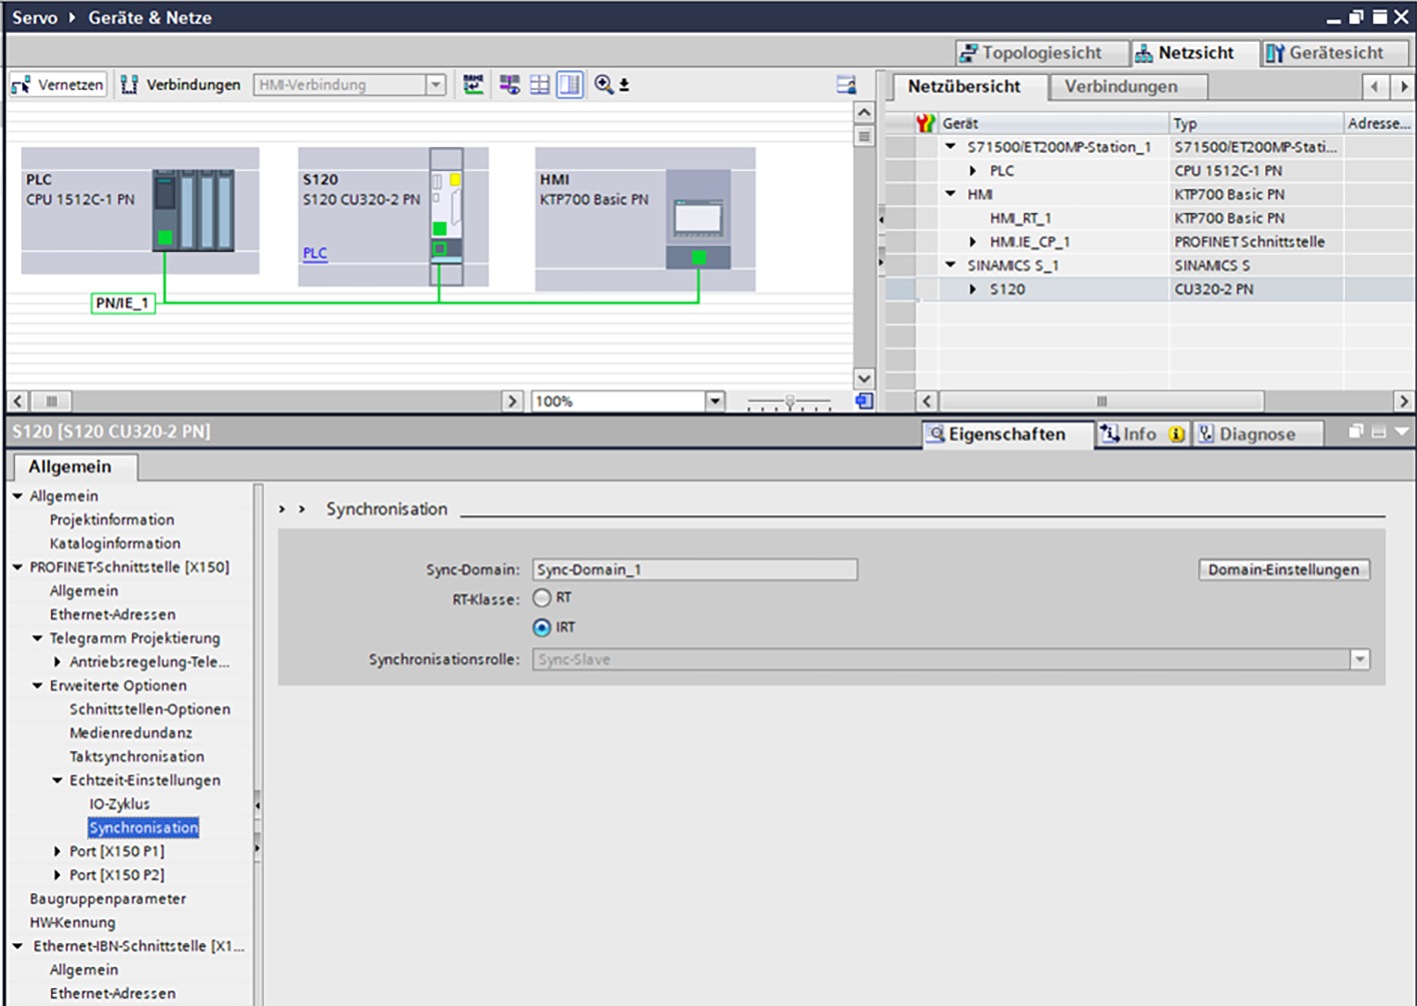Select HW-Kennung tree item
Image resolution: width=1417 pixels, height=1006 pixels.
coord(72,923)
